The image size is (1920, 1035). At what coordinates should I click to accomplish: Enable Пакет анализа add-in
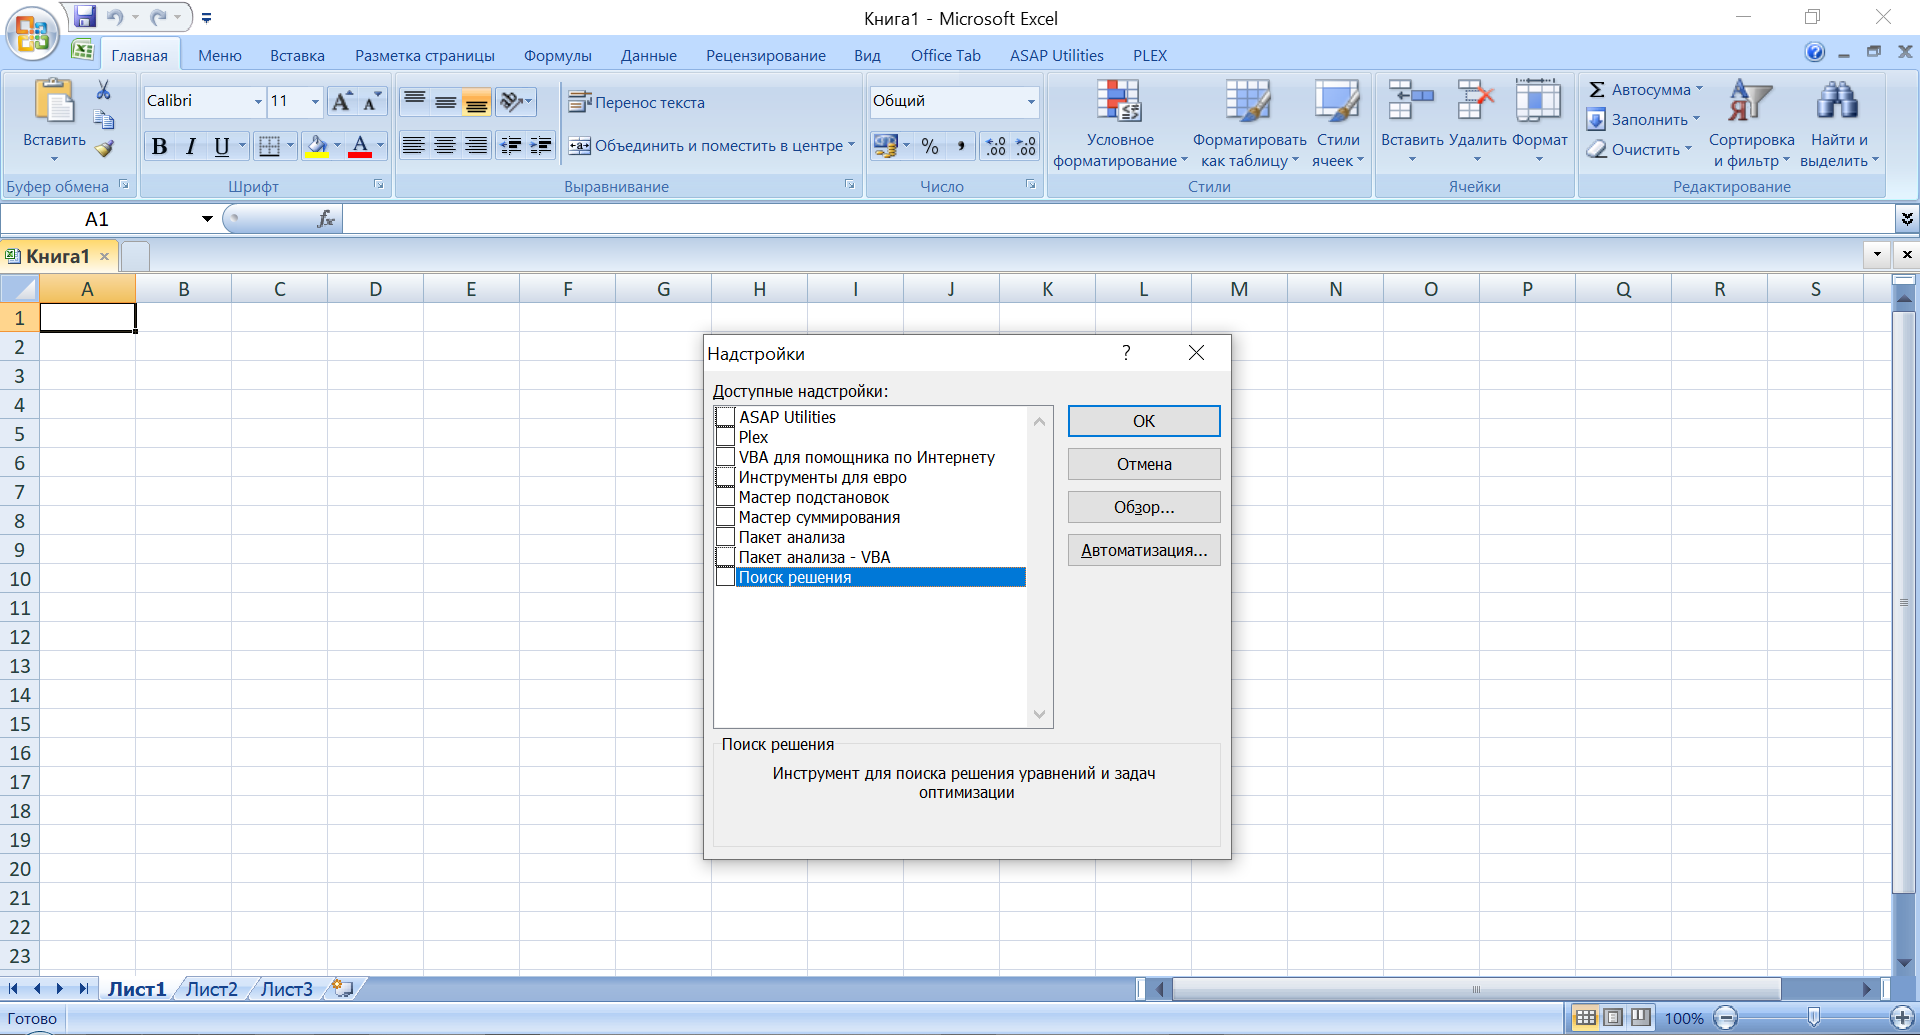pos(725,537)
